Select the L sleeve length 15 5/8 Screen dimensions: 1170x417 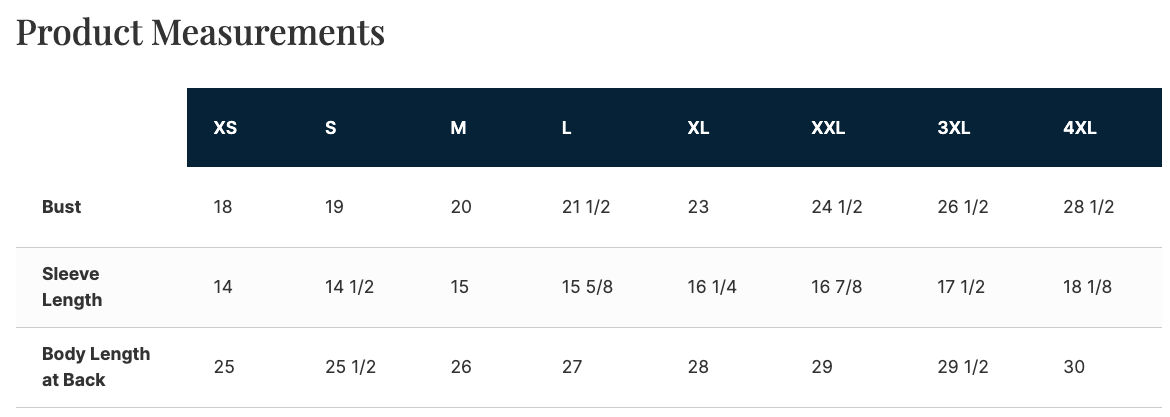pos(587,287)
